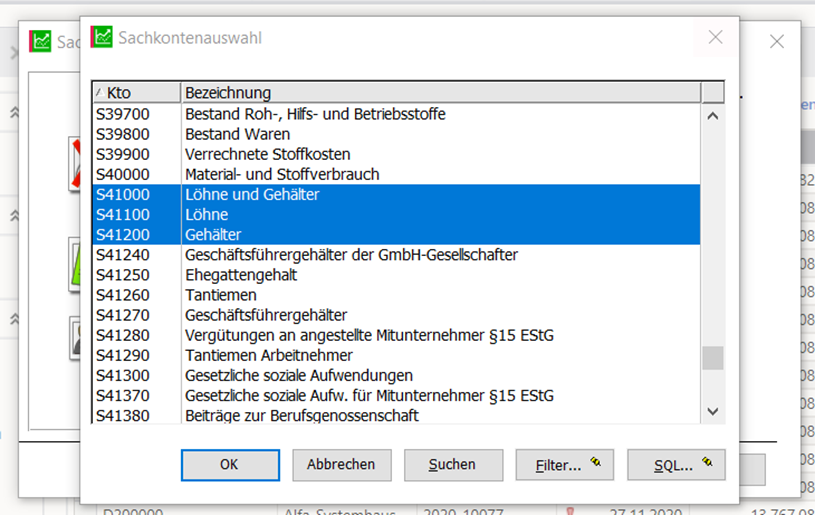Open the Suchen search function
815x515 pixels.
click(x=452, y=464)
